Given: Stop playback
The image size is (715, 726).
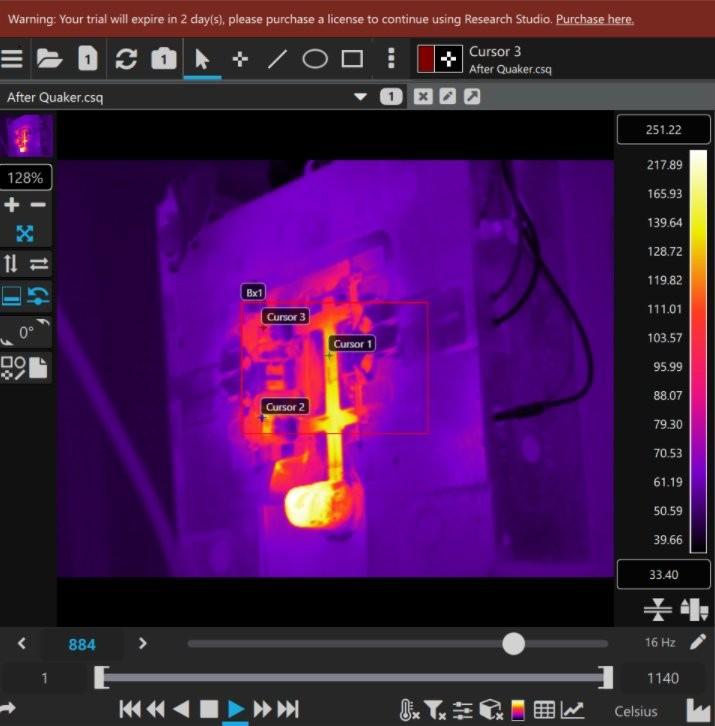Looking at the screenshot, I should pos(209,709).
